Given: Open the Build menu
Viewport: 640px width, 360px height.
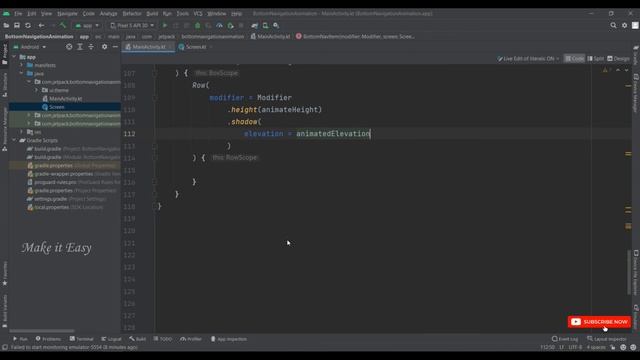Looking at the screenshot, I should pos(152,13).
